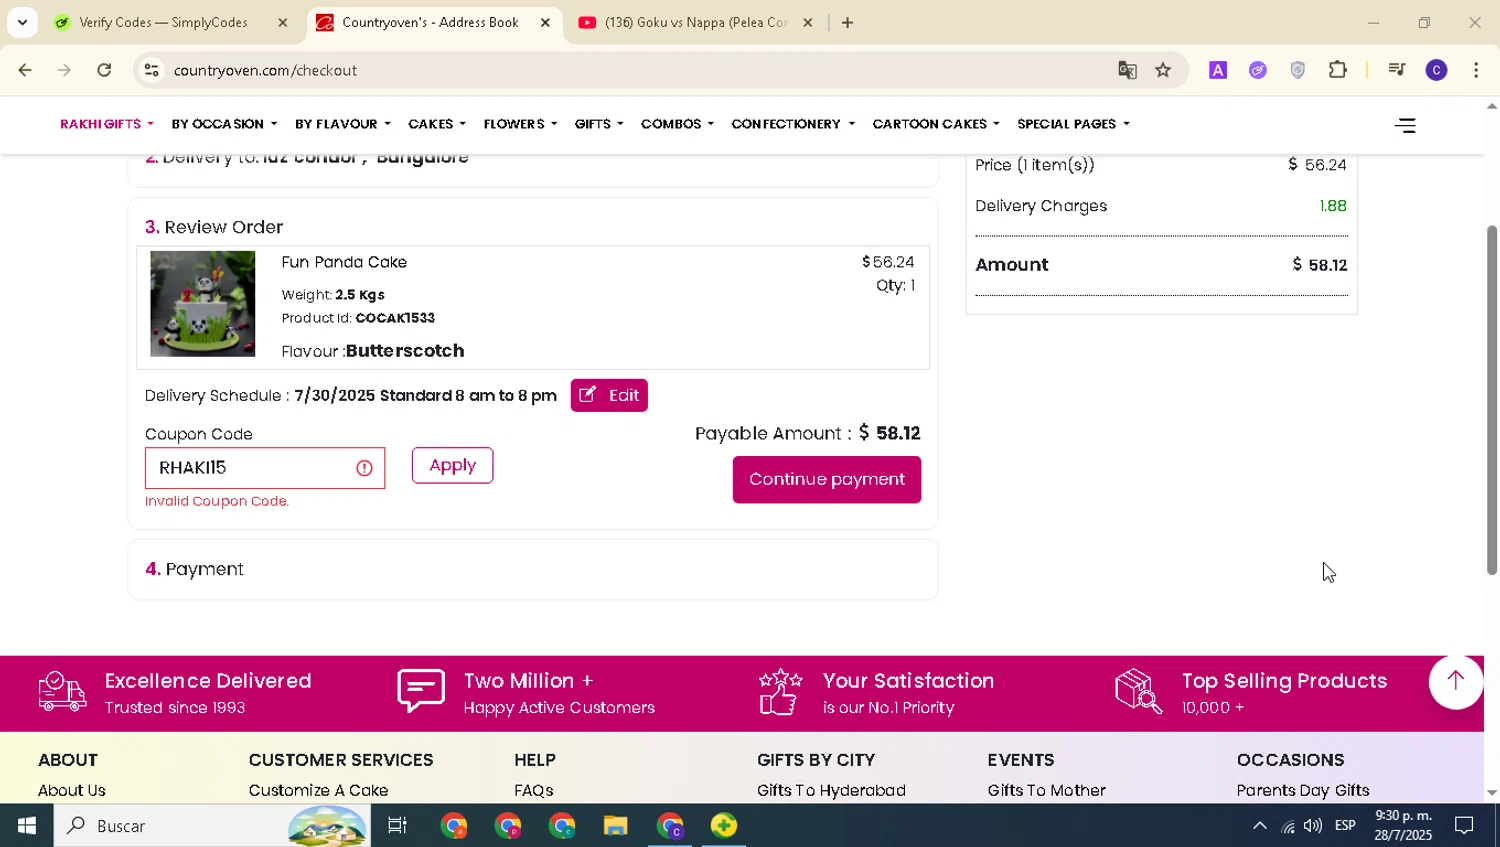Open the Gifts To Mother link
Screen dimensions: 1500x847
(1046, 790)
